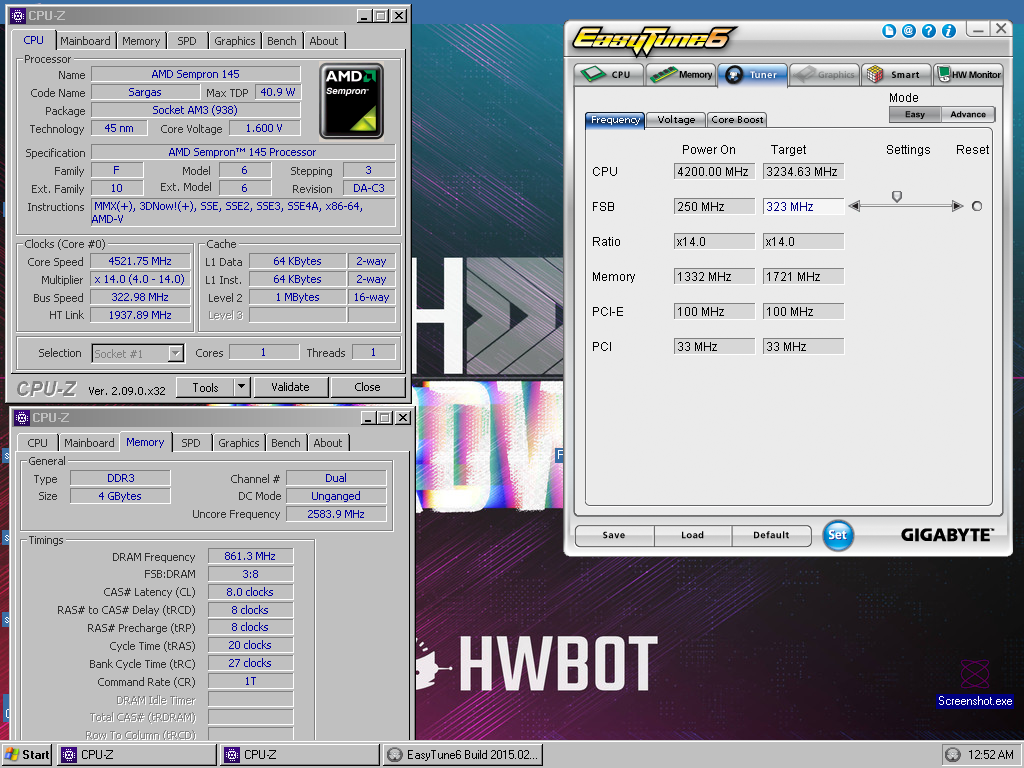This screenshot has width=1024, height=768.
Task: Click the CPU target 3234.63 MHz field
Action: pos(803,172)
